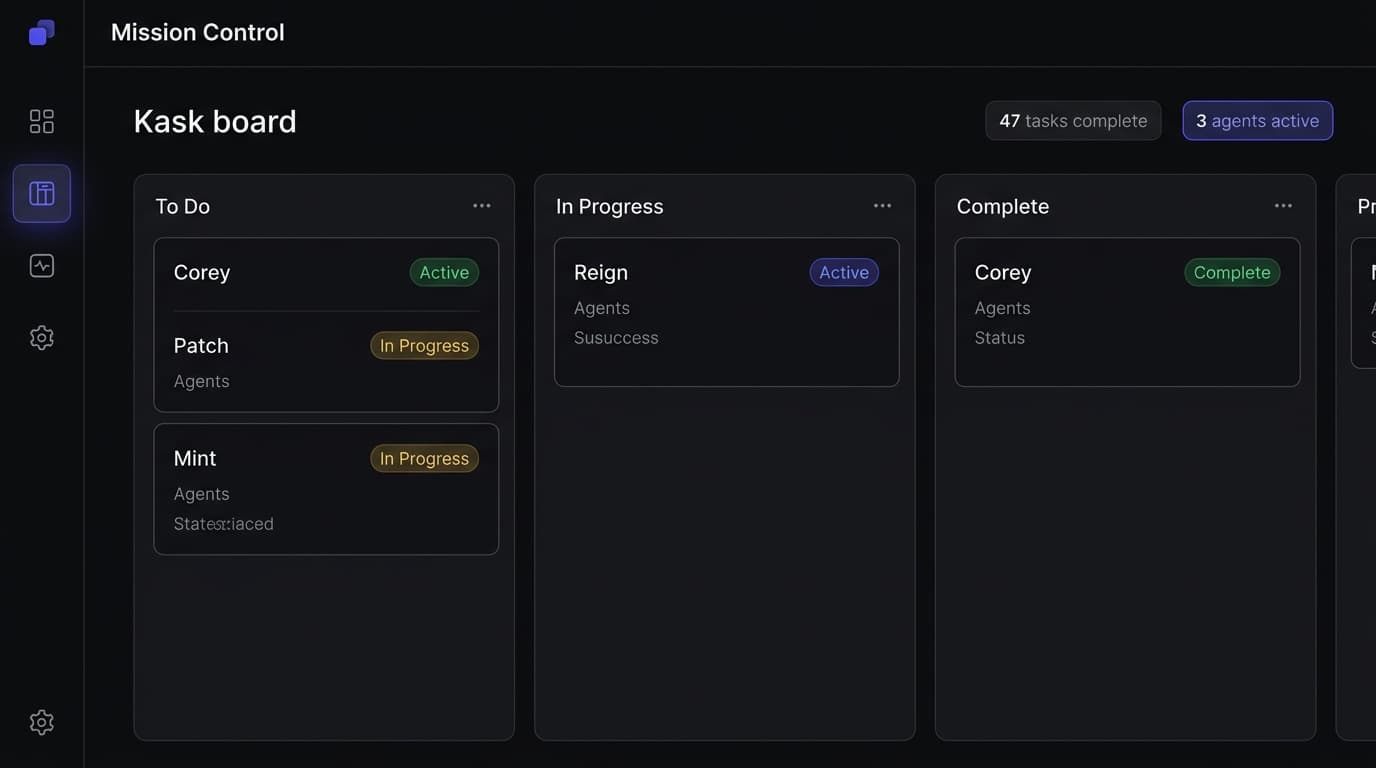Click blue Active badge on Reign card
Screen dimensions: 1376x768
tap(844, 272)
